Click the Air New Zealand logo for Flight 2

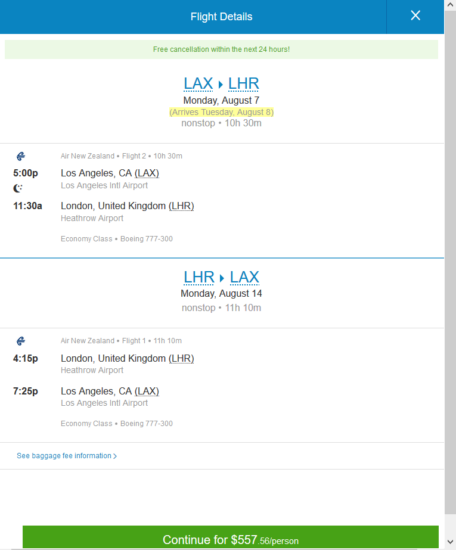pyautogui.click(x=21, y=156)
